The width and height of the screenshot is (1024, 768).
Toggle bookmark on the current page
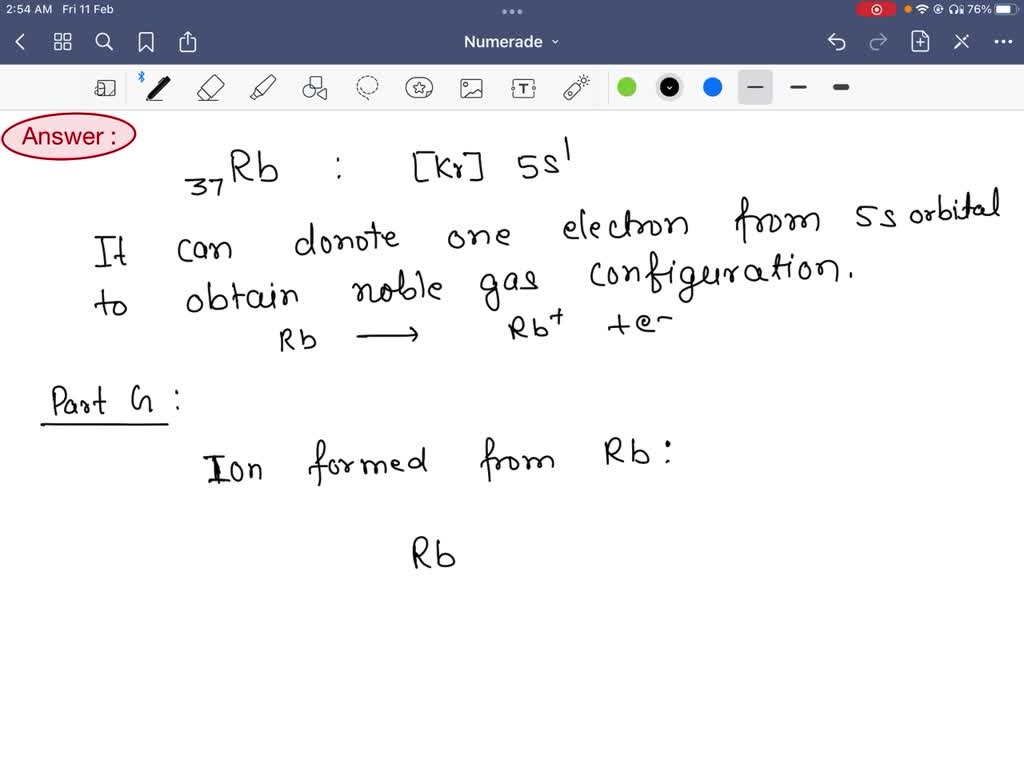coord(146,42)
